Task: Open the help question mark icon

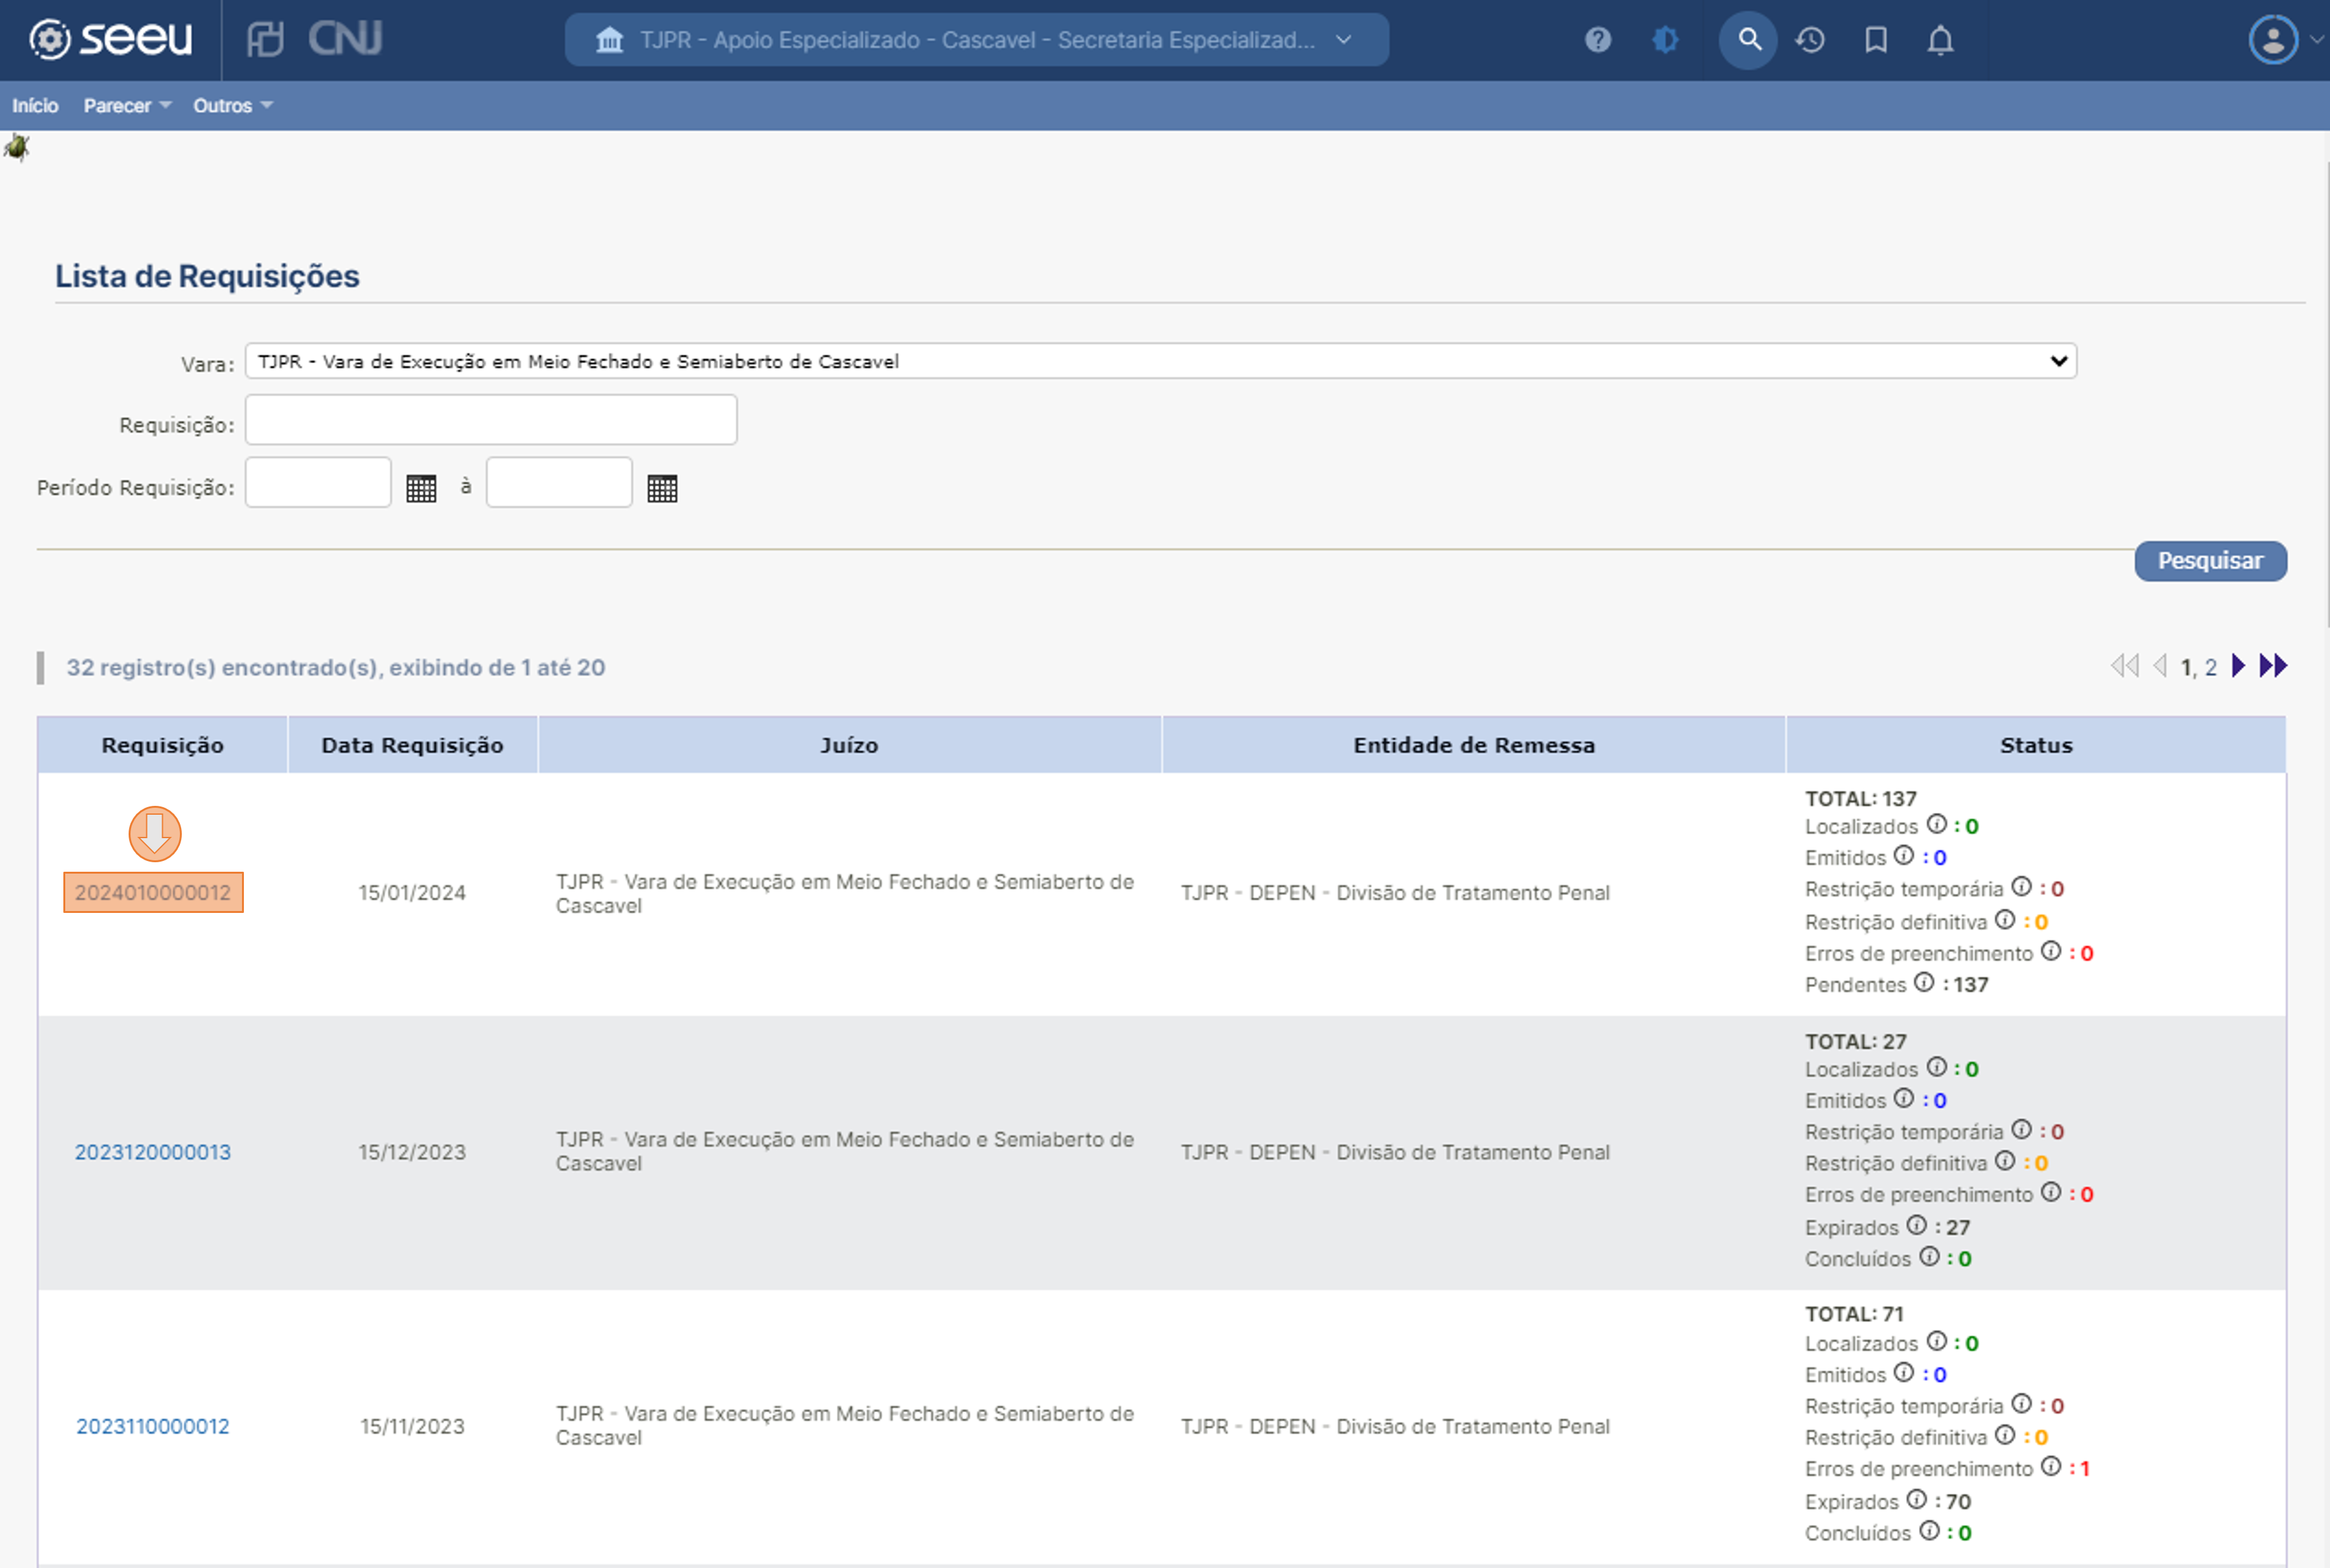Action: pos(1598,40)
